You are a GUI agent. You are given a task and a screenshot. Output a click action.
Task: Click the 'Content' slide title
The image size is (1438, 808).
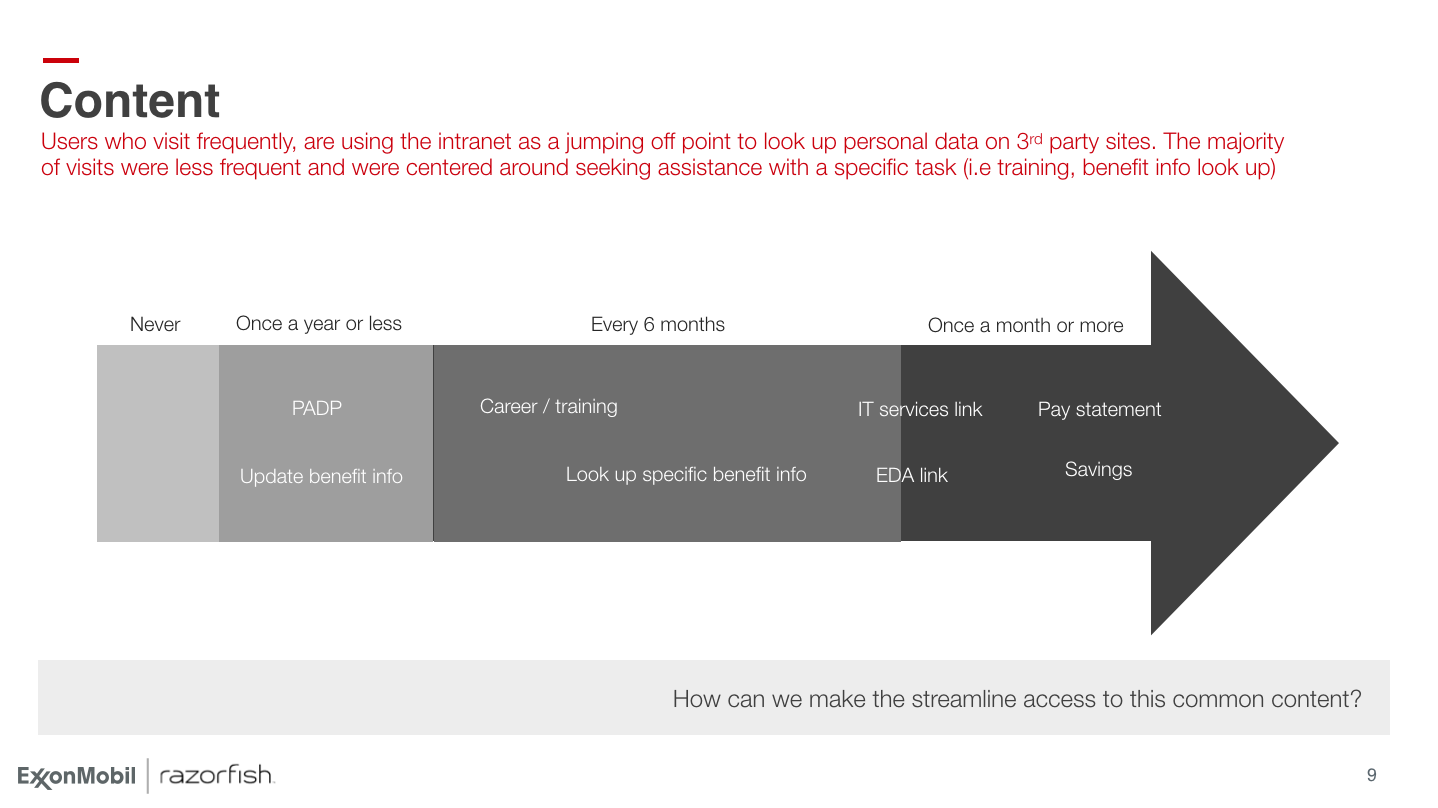[130, 101]
